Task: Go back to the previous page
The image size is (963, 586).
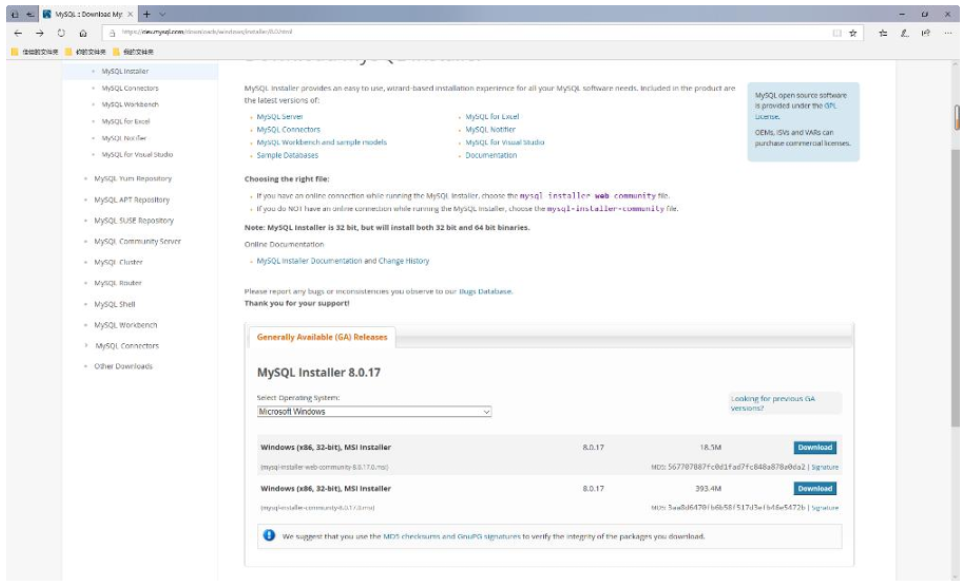Action: (x=18, y=33)
